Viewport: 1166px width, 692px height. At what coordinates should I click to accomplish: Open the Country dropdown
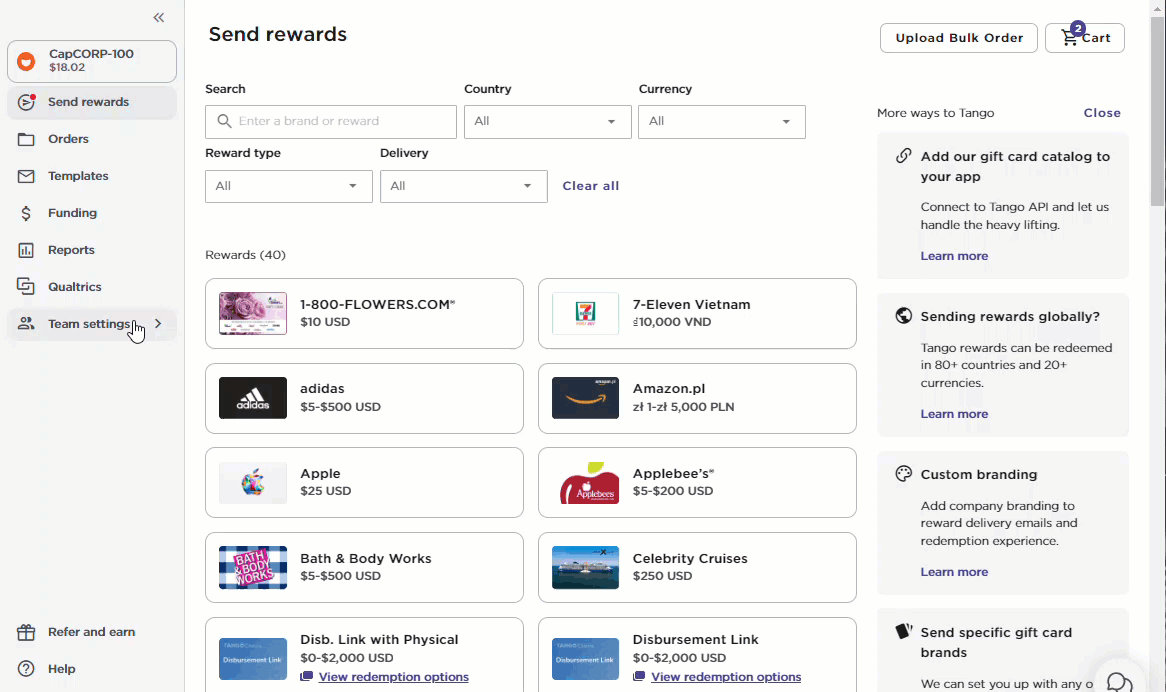pos(547,122)
